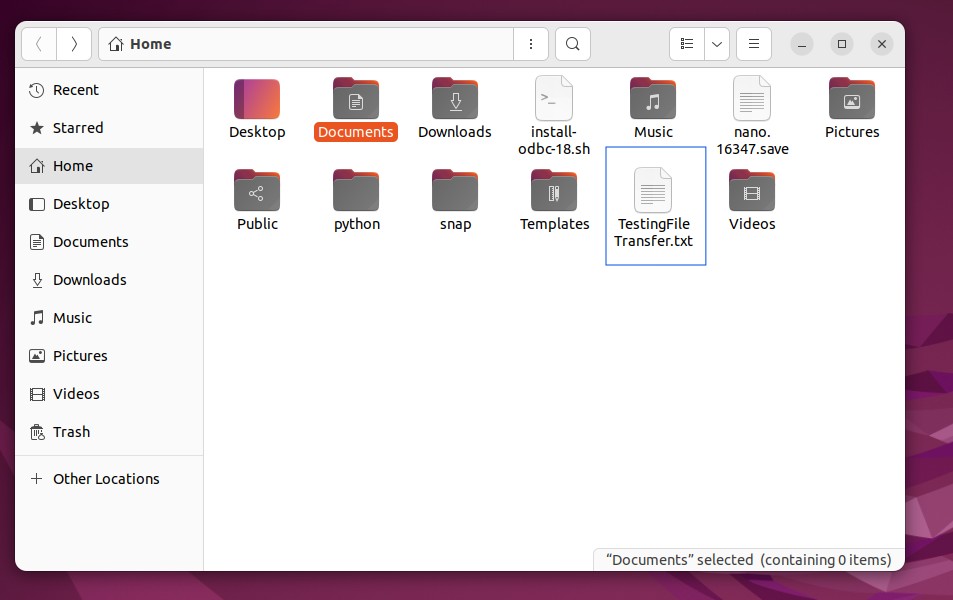This screenshot has height=600, width=953.
Task: Open the Pictures folder icon
Action: pyautogui.click(x=851, y=98)
